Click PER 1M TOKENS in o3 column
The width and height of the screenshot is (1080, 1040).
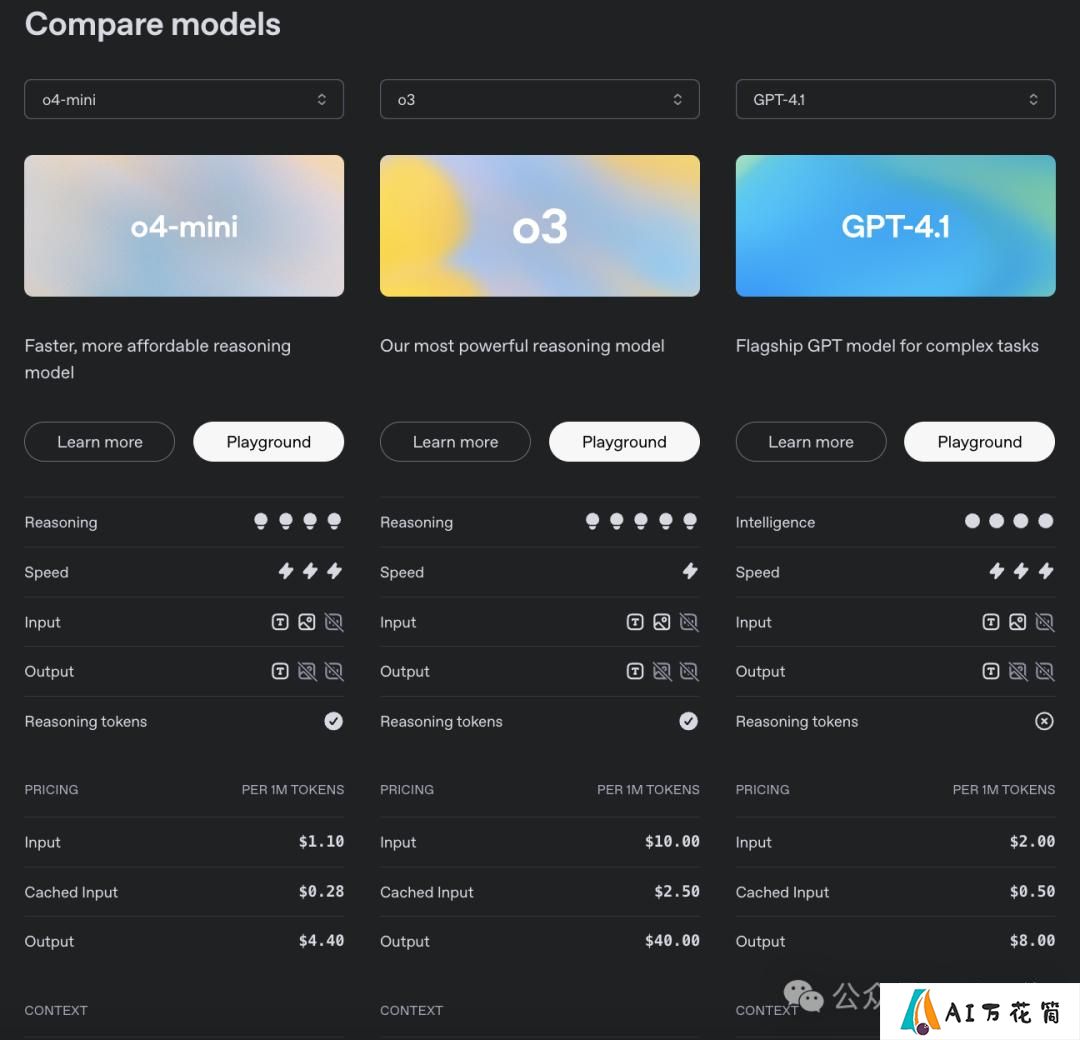[648, 789]
